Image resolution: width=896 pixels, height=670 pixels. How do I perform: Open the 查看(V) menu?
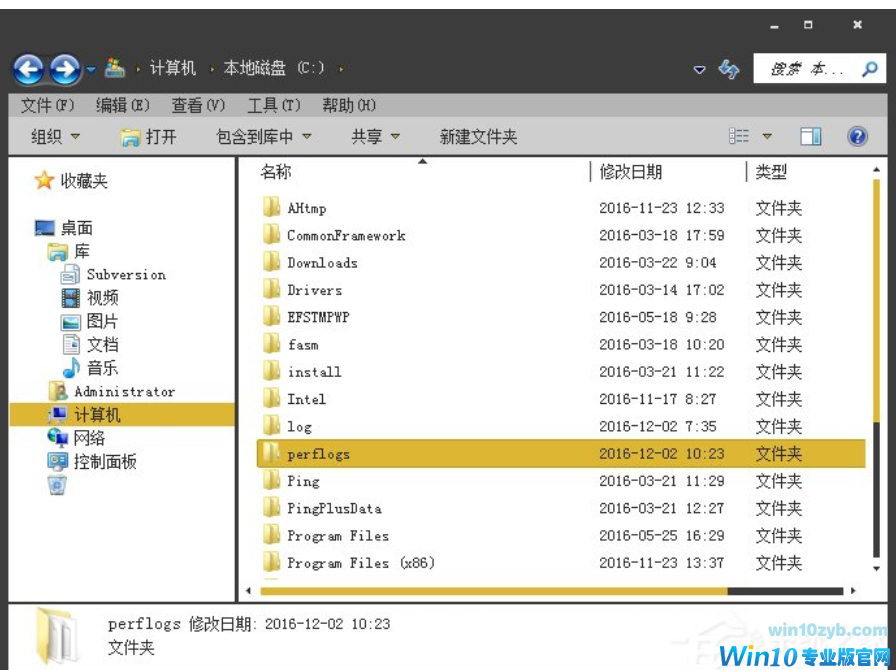[197, 105]
